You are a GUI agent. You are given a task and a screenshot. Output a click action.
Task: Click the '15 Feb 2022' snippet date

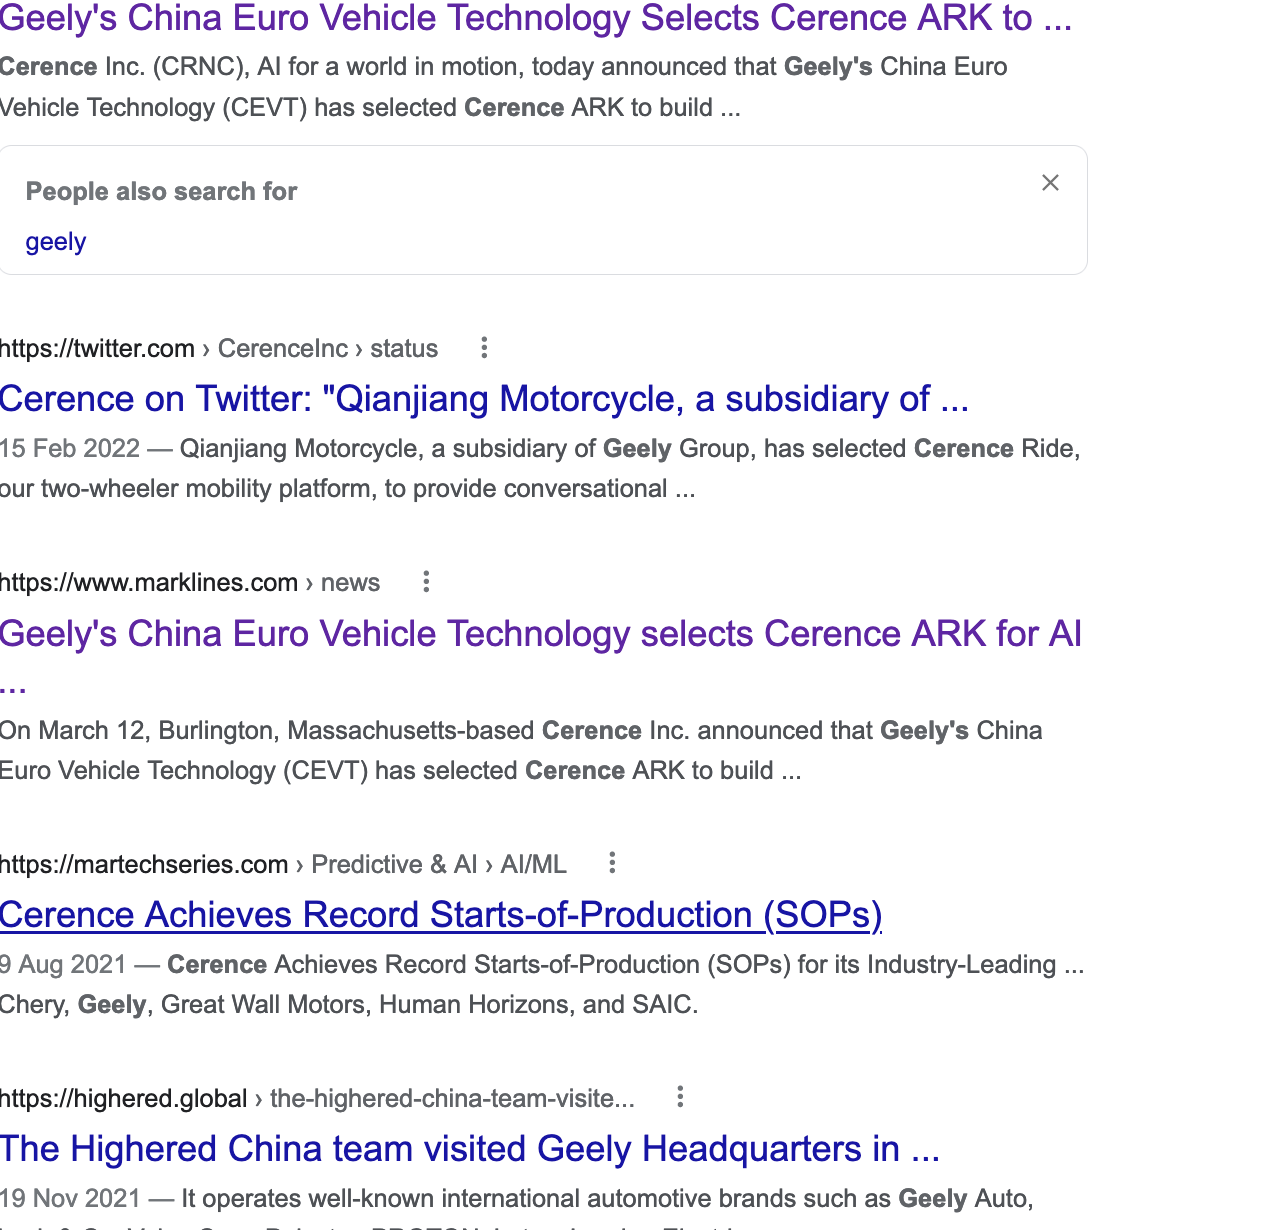point(70,448)
